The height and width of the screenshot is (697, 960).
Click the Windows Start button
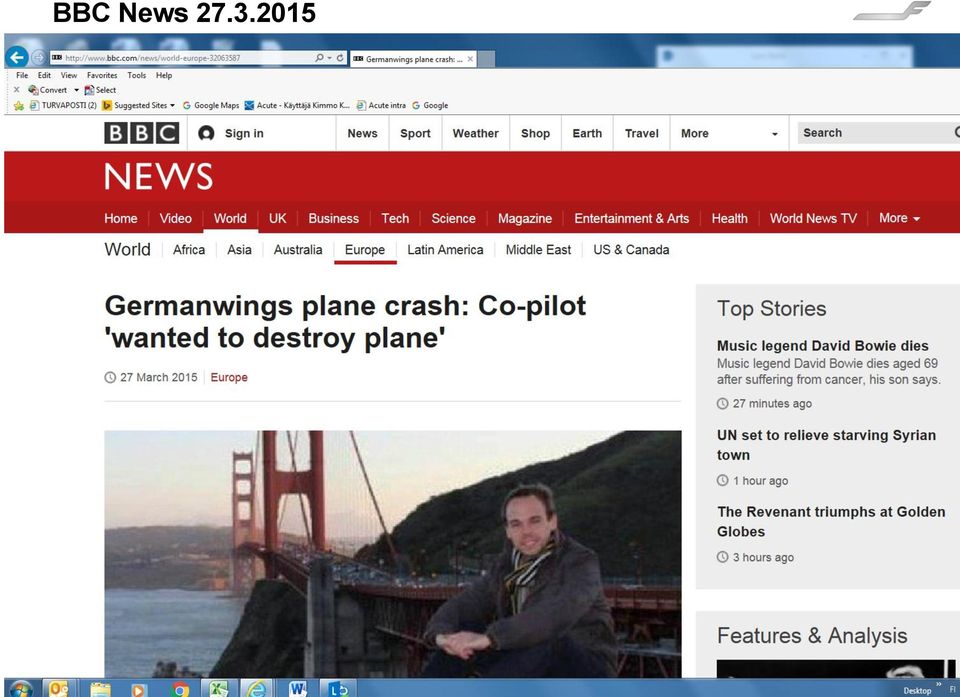(20, 690)
